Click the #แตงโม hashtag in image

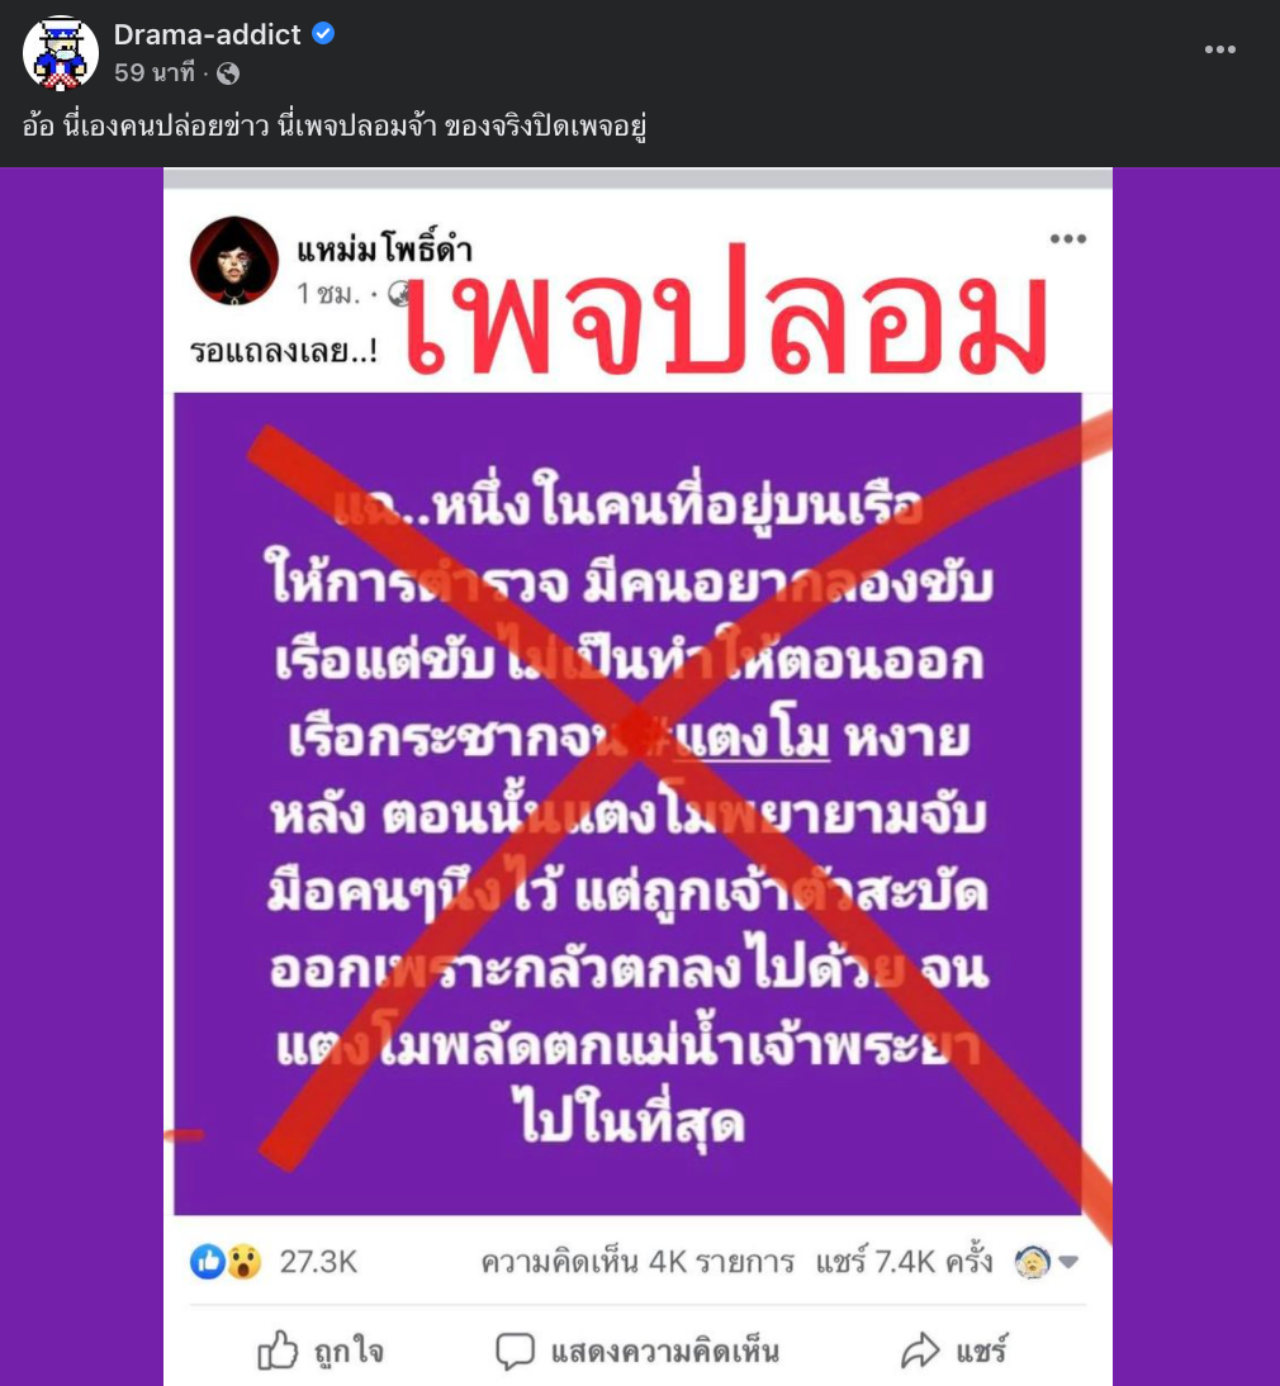739,739
